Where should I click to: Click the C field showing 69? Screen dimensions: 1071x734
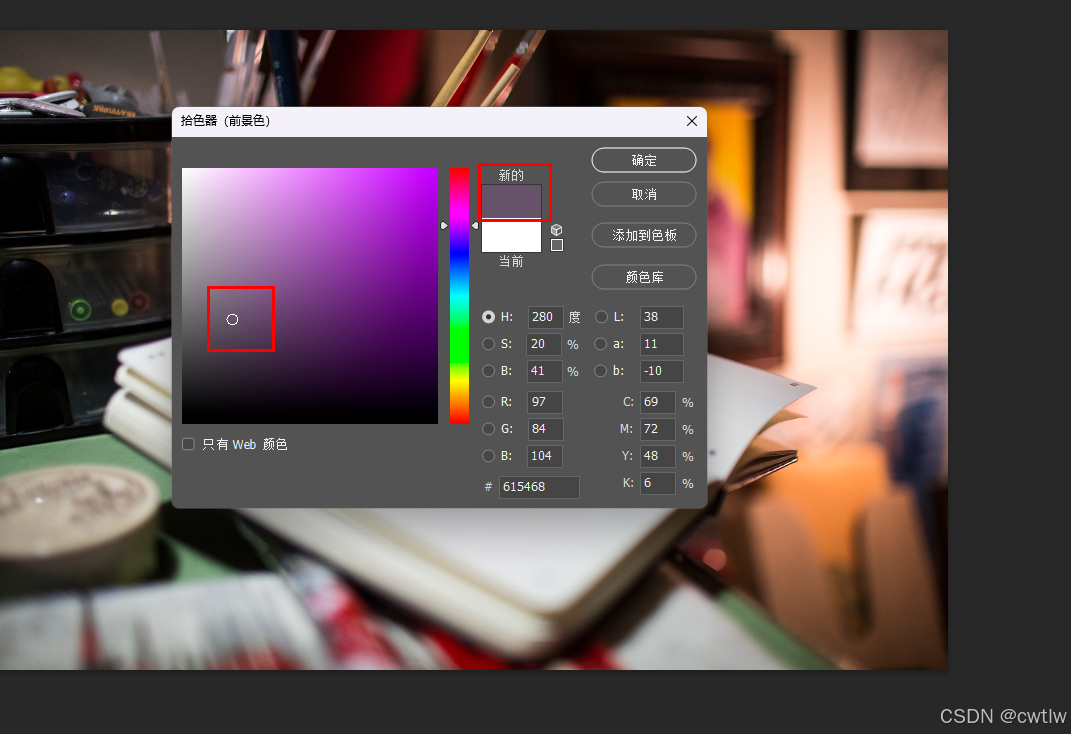(658, 402)
